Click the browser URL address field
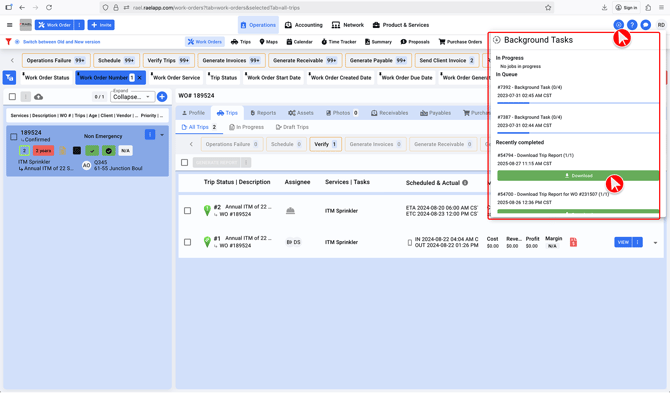 pyautogui.click(x=327, y=7)
